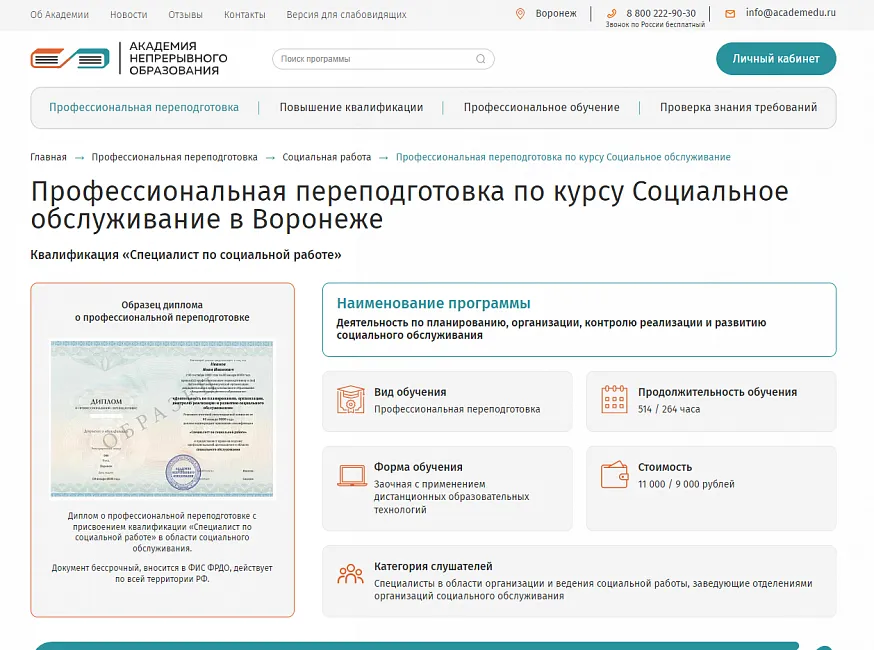Image resolution: width=874 pixels, height=650 pixels.
Task: Click the info@academedu.ru email address
Action: [x=790, y=12]
